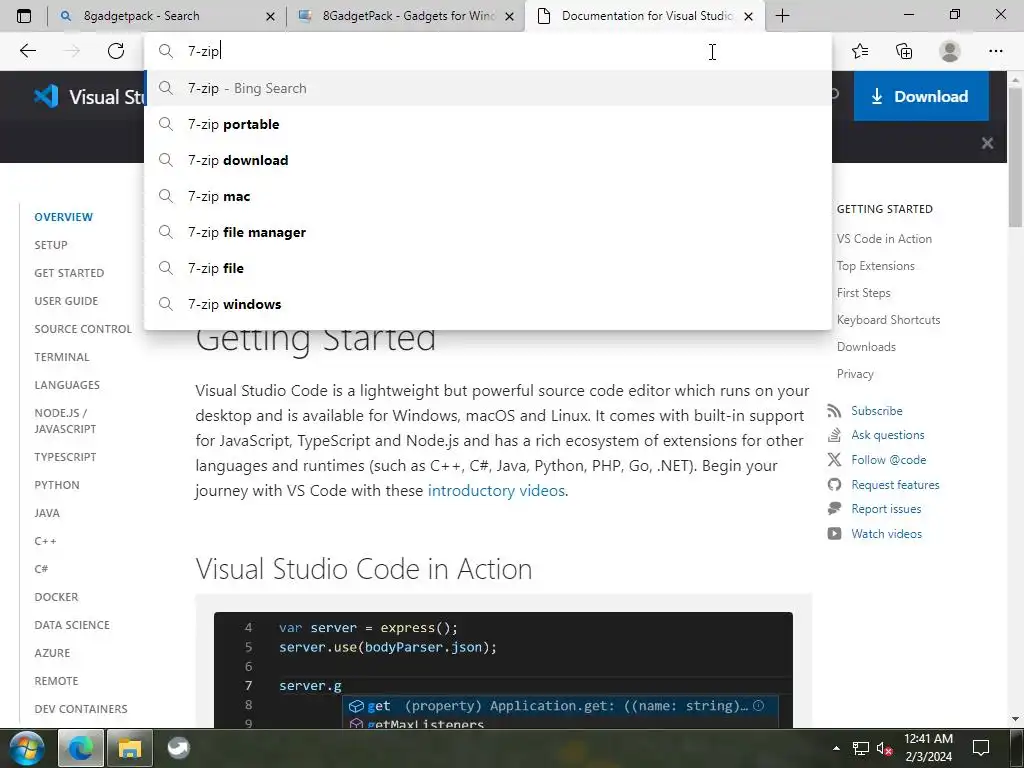1024x768 pixels.
Task: Select suggestion 7-zip file
Action: point(488,268)
